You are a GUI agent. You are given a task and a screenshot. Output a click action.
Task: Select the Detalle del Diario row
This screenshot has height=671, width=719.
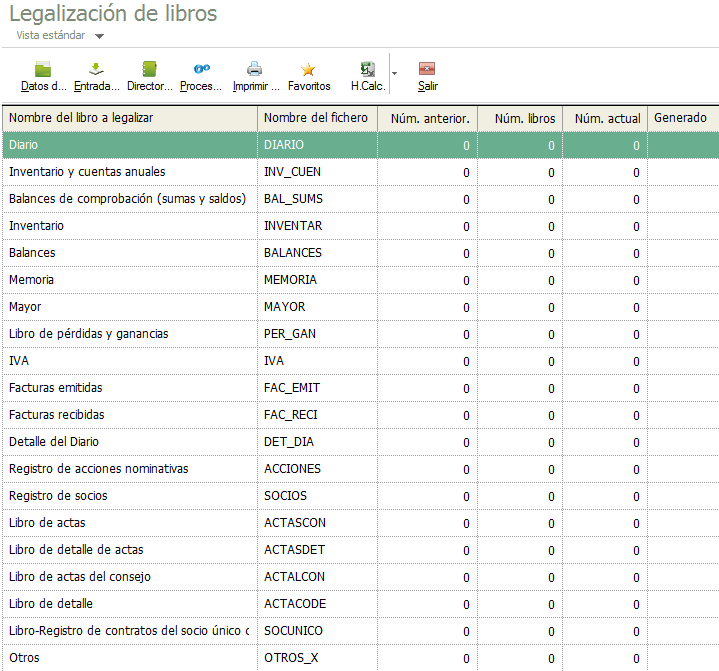point(361,442)
